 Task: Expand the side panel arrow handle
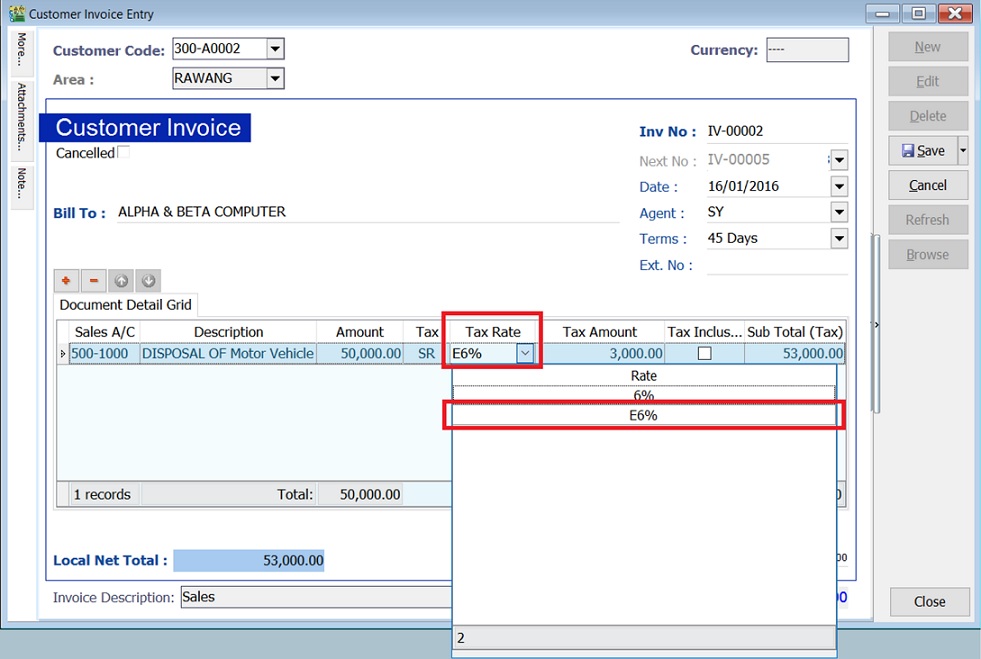pyautogui.click(x=877, y=325)
